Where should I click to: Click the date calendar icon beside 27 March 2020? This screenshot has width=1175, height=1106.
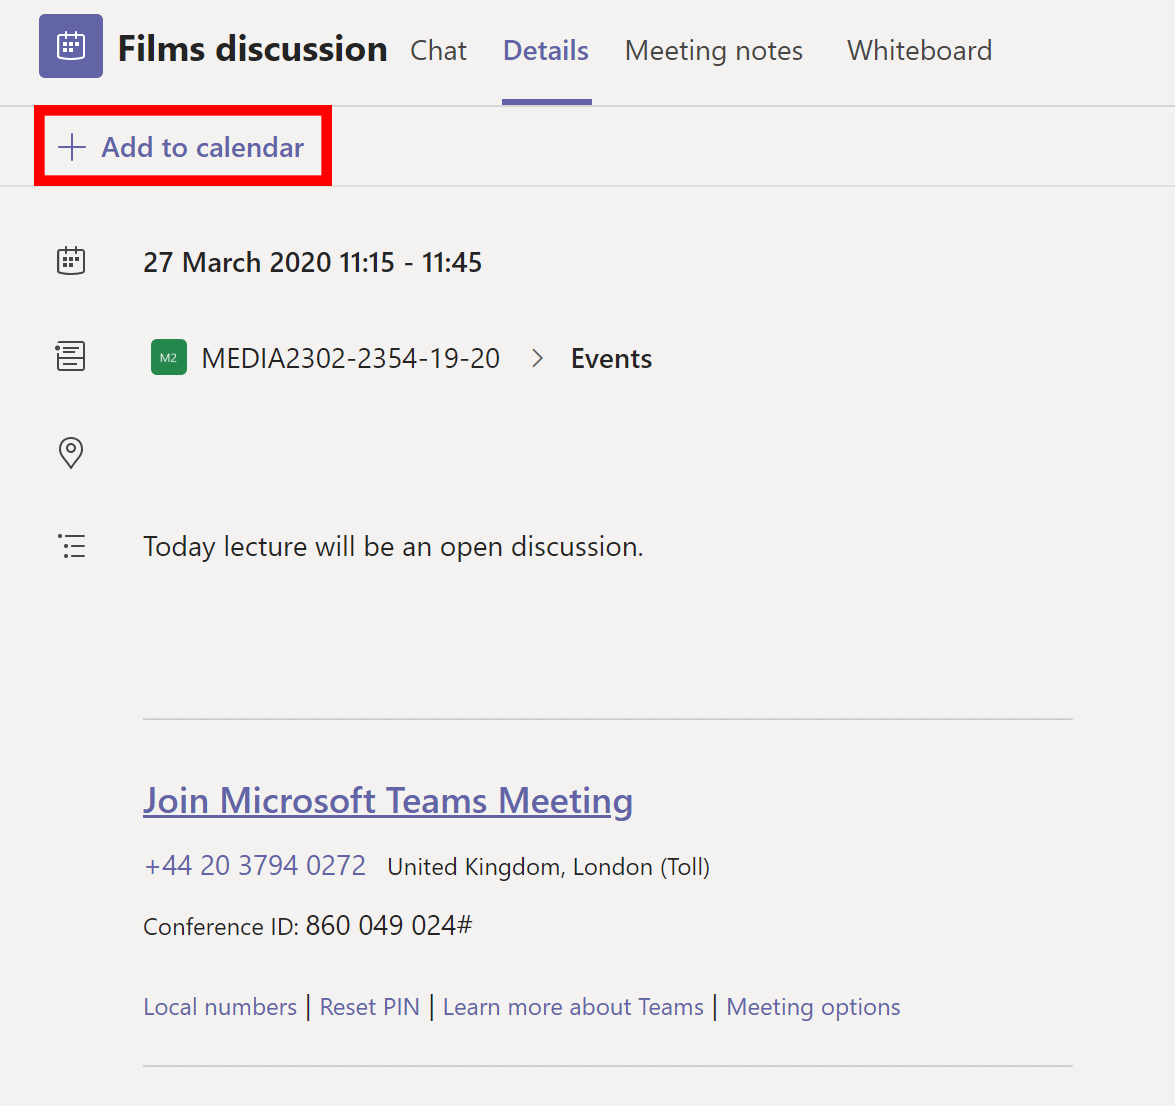pos(71,262)
